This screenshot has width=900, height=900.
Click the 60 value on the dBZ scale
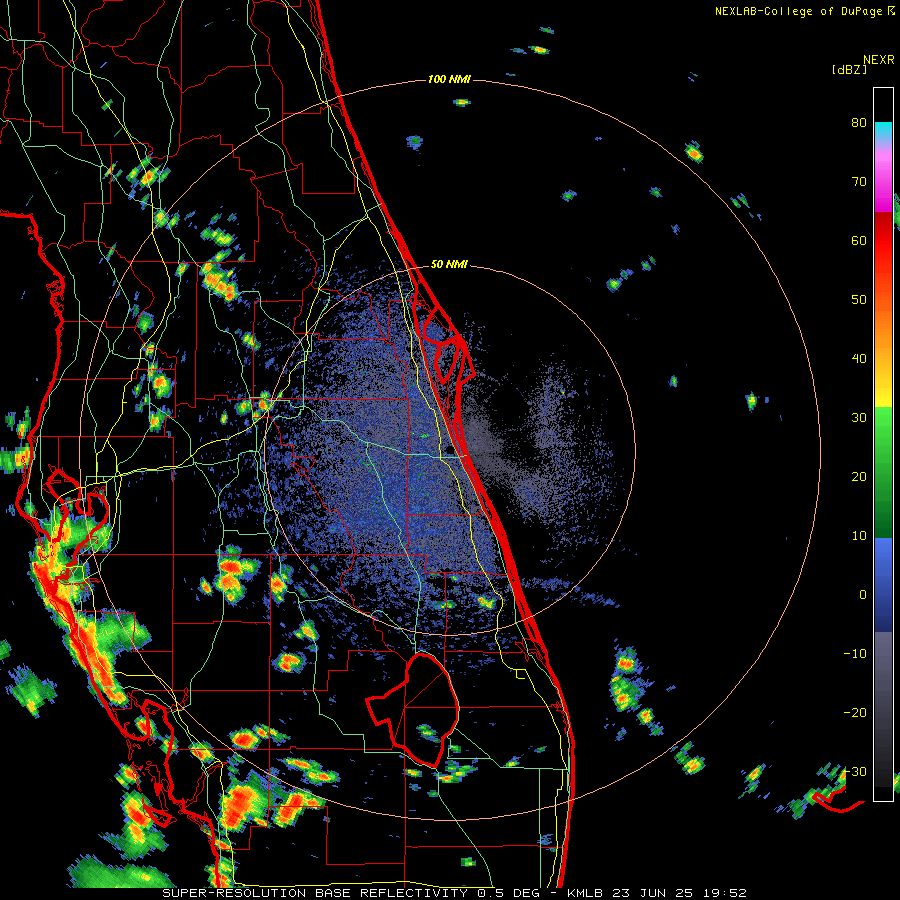(x=859, y=240)
